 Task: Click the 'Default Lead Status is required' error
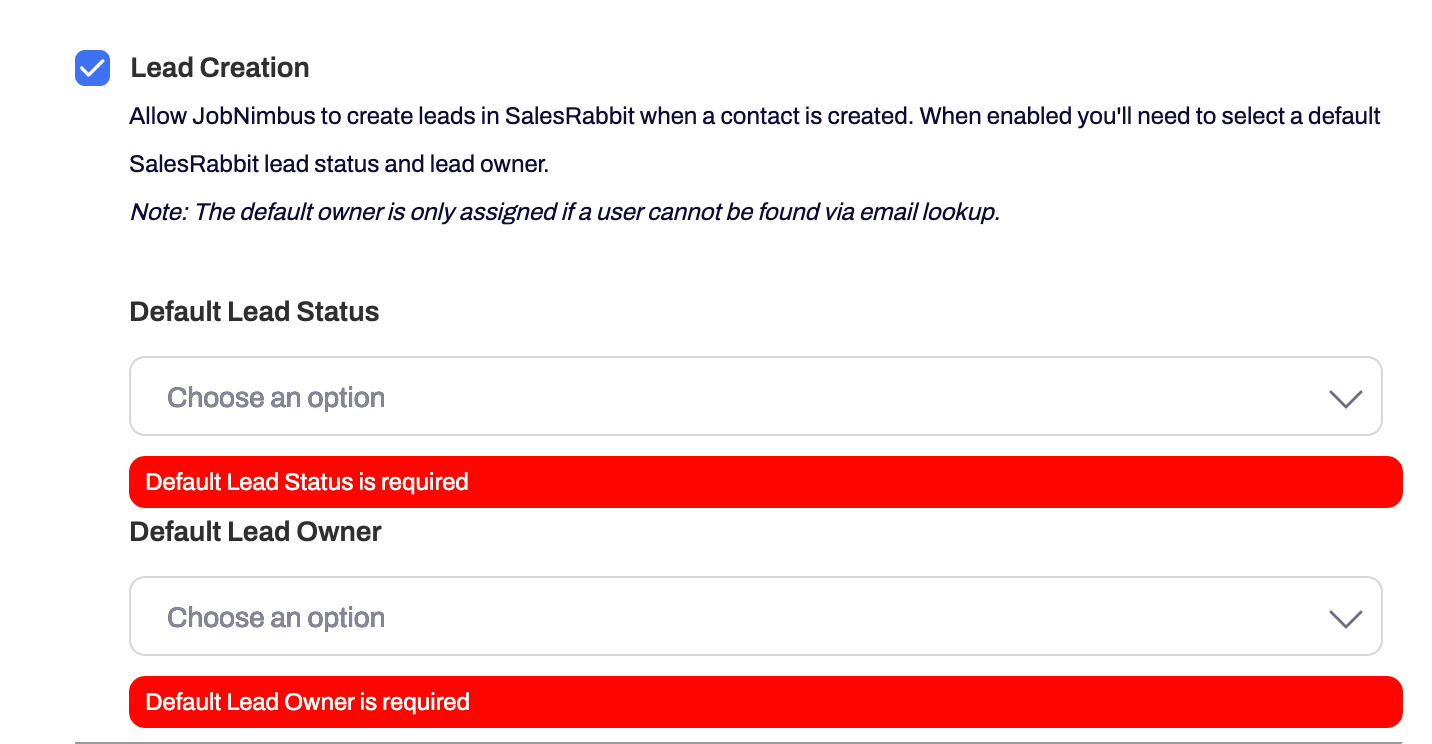(x=307, y=482)
